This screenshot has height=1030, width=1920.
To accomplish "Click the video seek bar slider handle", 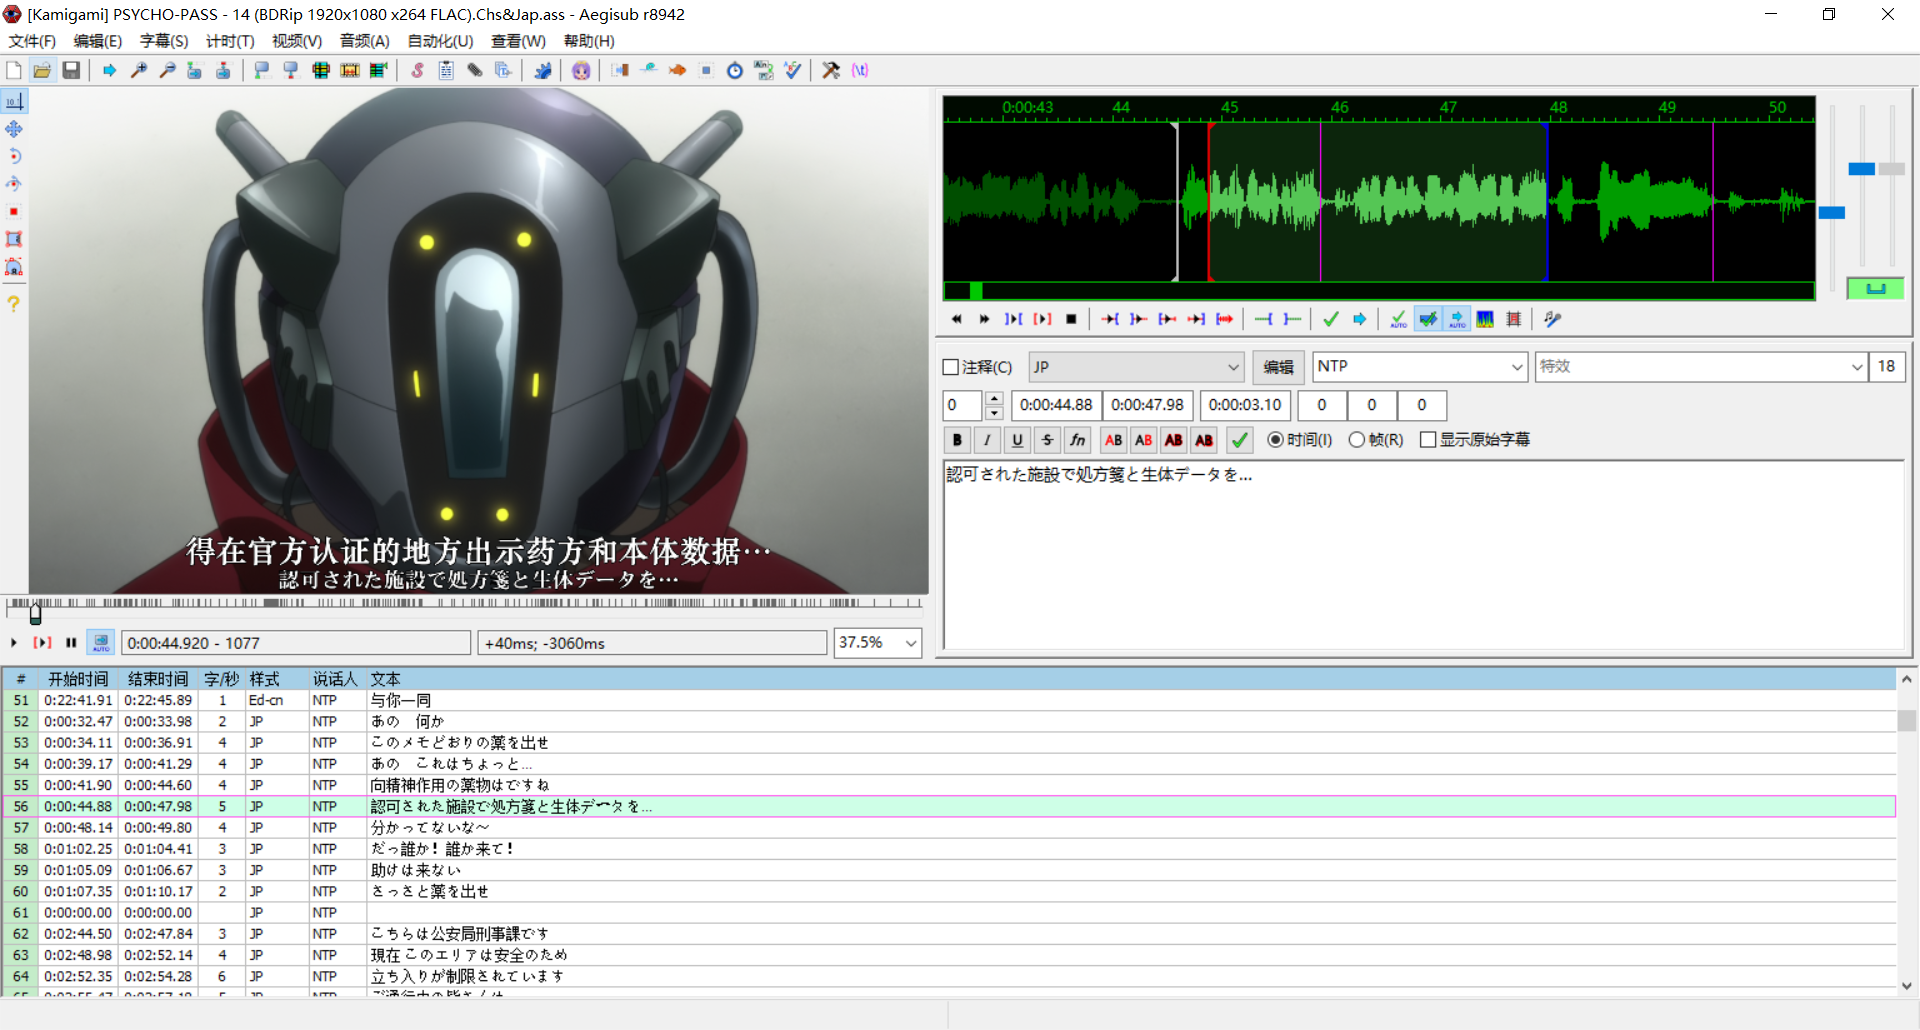I will (x=36, y=613).
